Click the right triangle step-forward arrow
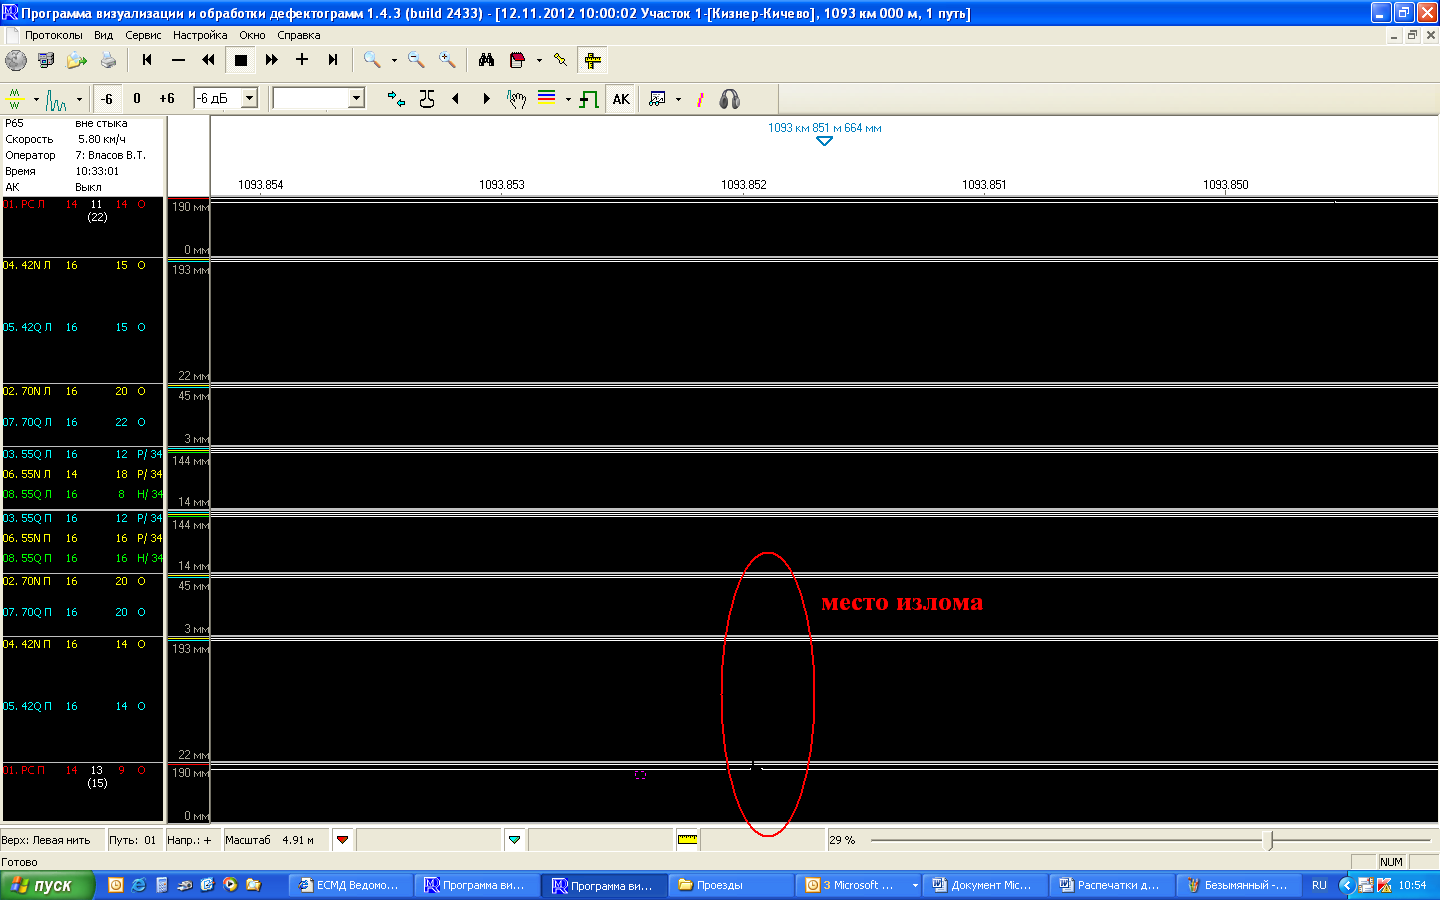The width and height of the screenshot is (1440, 900). point(487,99)
